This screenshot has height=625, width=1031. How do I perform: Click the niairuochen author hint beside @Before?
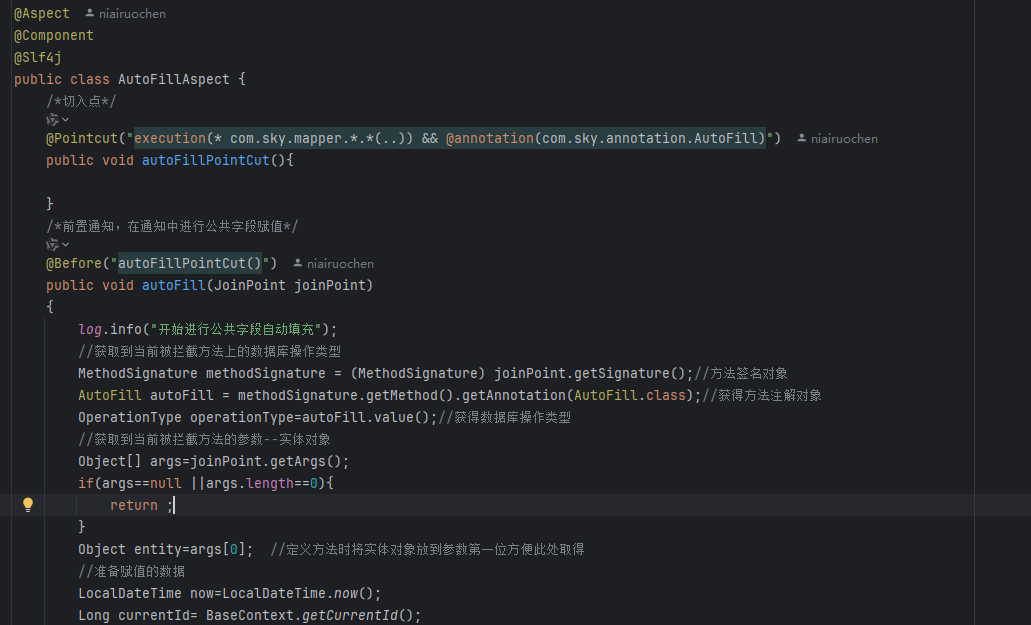333,264
